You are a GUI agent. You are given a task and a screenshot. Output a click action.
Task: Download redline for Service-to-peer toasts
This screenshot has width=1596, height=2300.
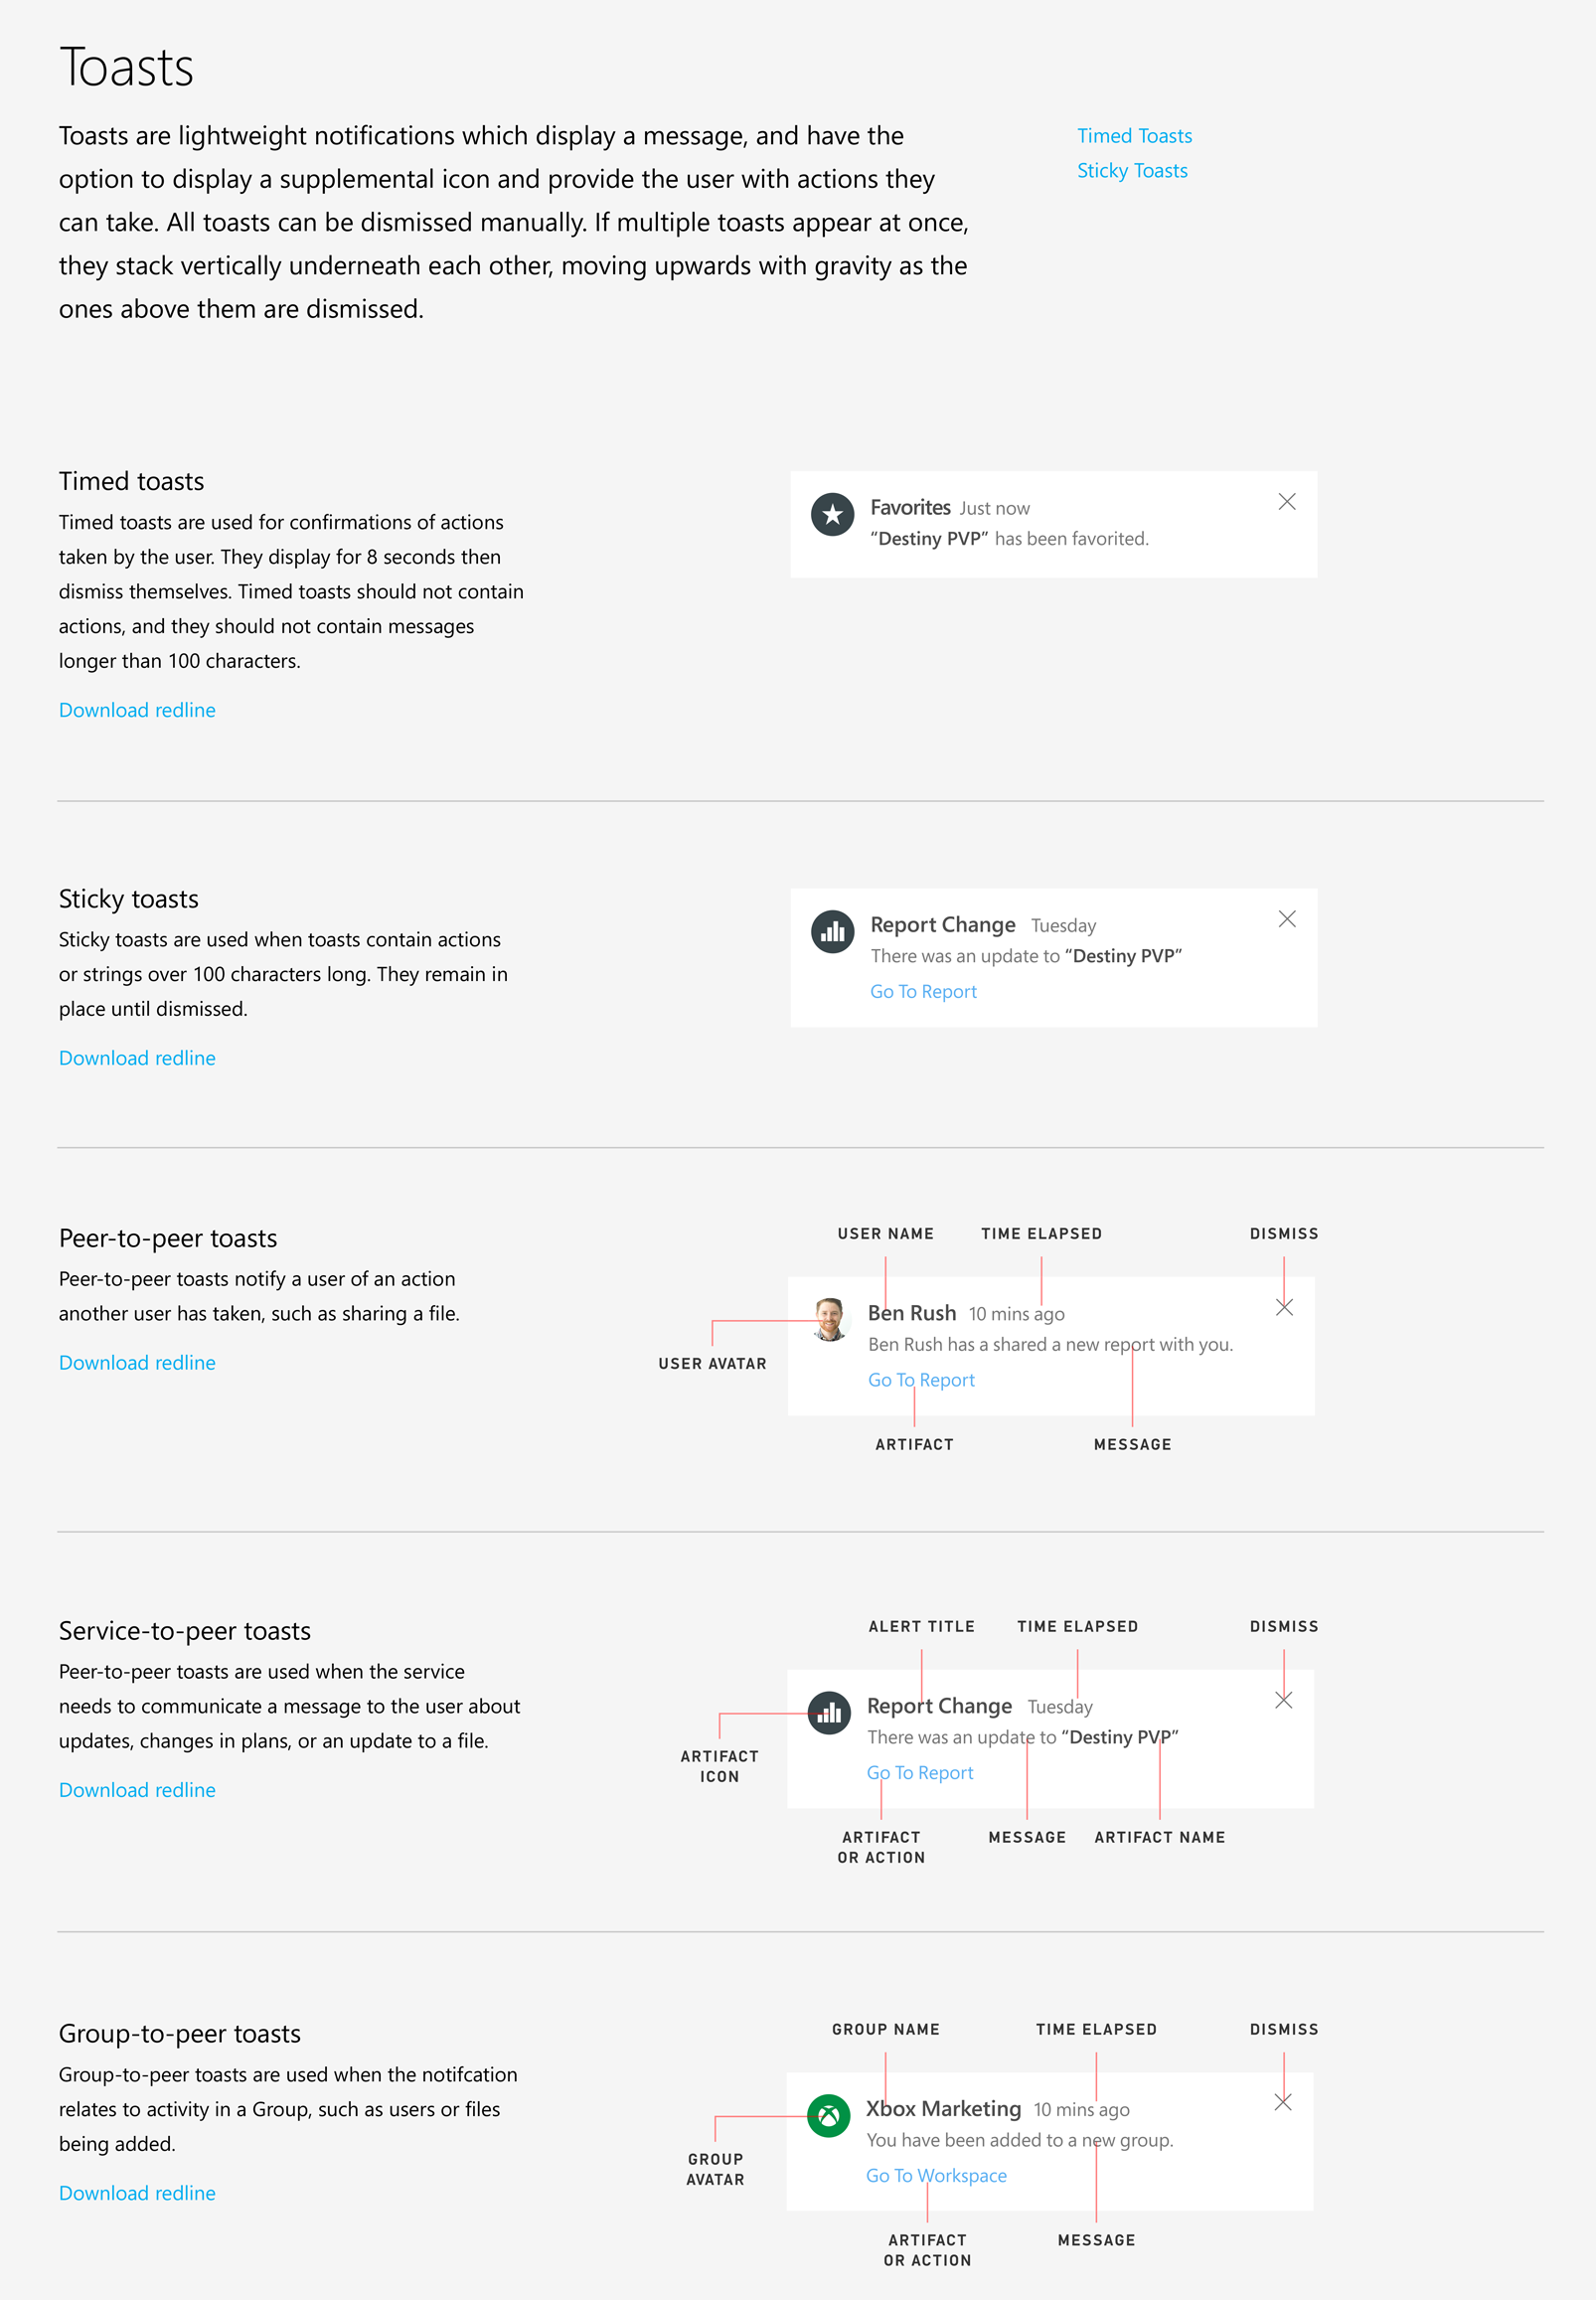click(137, 1790)
